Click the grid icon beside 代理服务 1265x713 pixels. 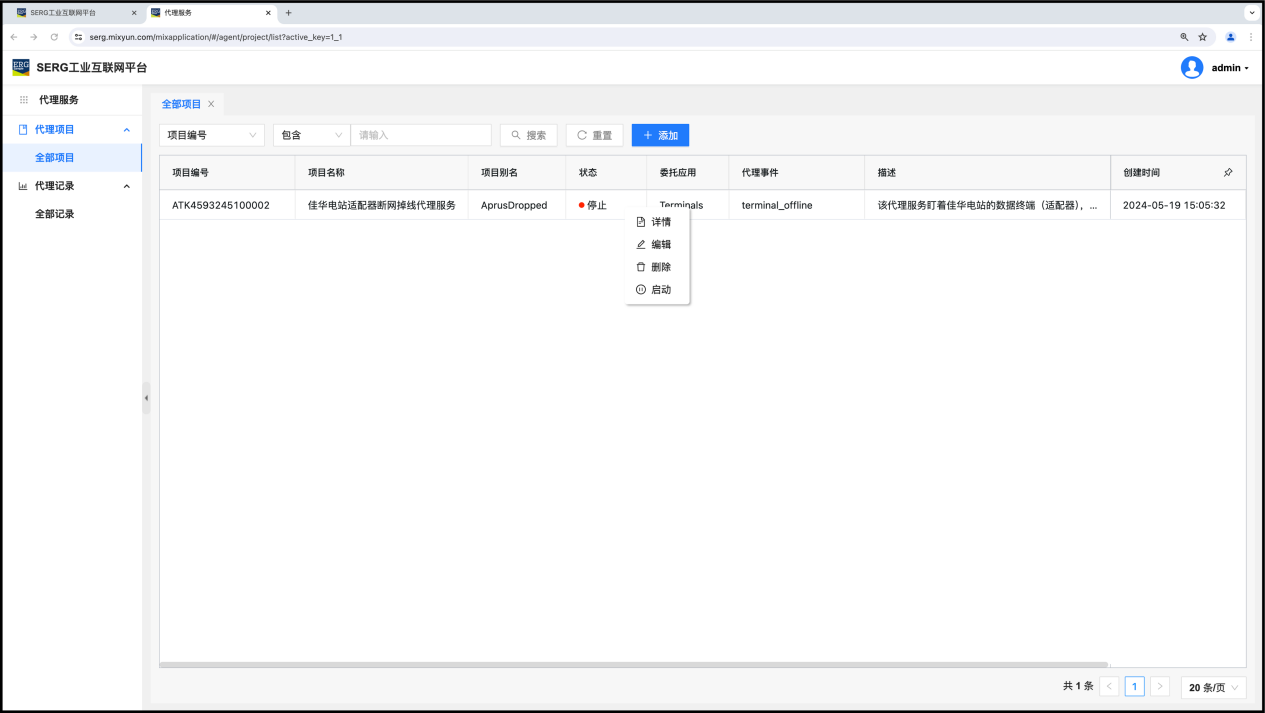click(x=24, y=100)
